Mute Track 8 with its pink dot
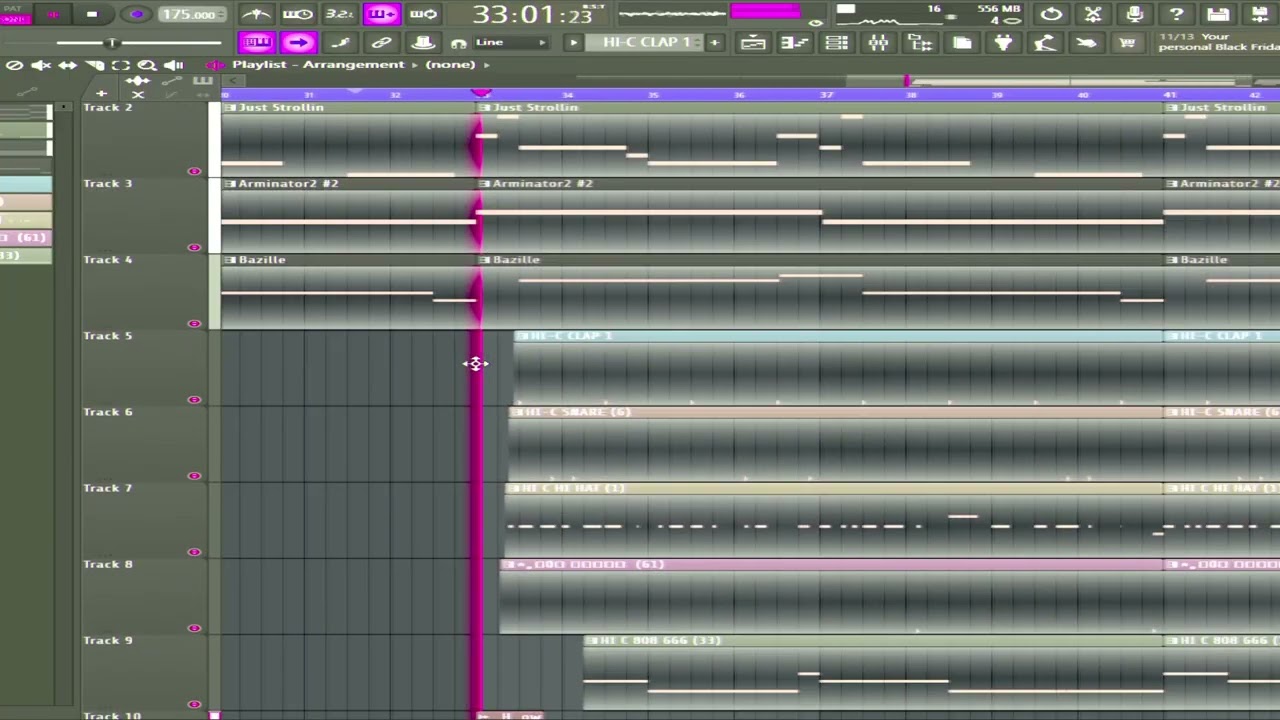This screenshot has width=1280, height=720. tap(194, 628)
